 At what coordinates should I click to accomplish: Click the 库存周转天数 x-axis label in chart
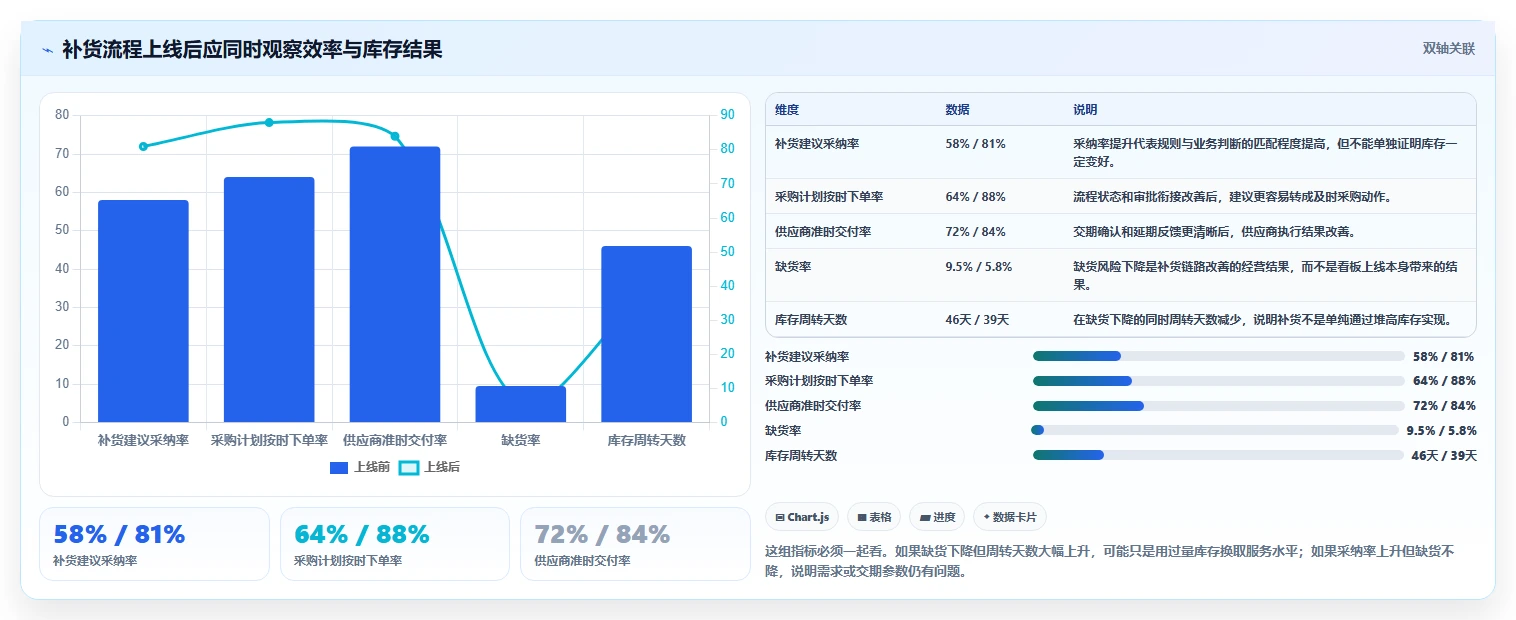click(647, 440)
